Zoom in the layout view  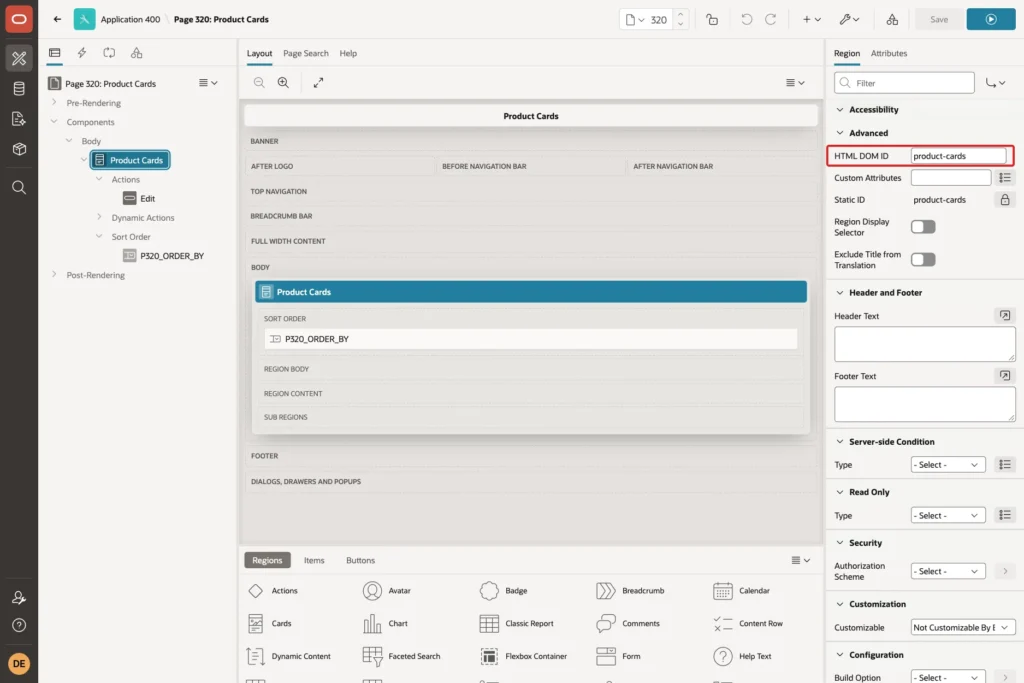283,82
